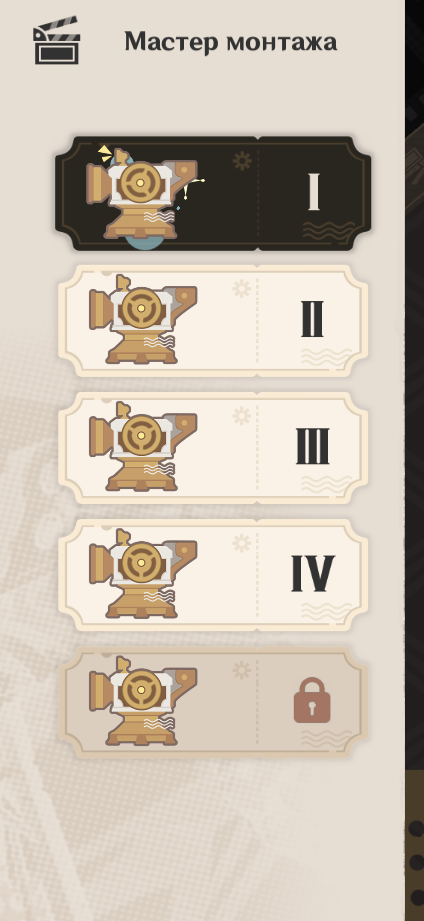This screenshot has height=921, width=424.
Task: Click the clapperboard icon beside Мастер монтажа
Action: click(56, 40)
